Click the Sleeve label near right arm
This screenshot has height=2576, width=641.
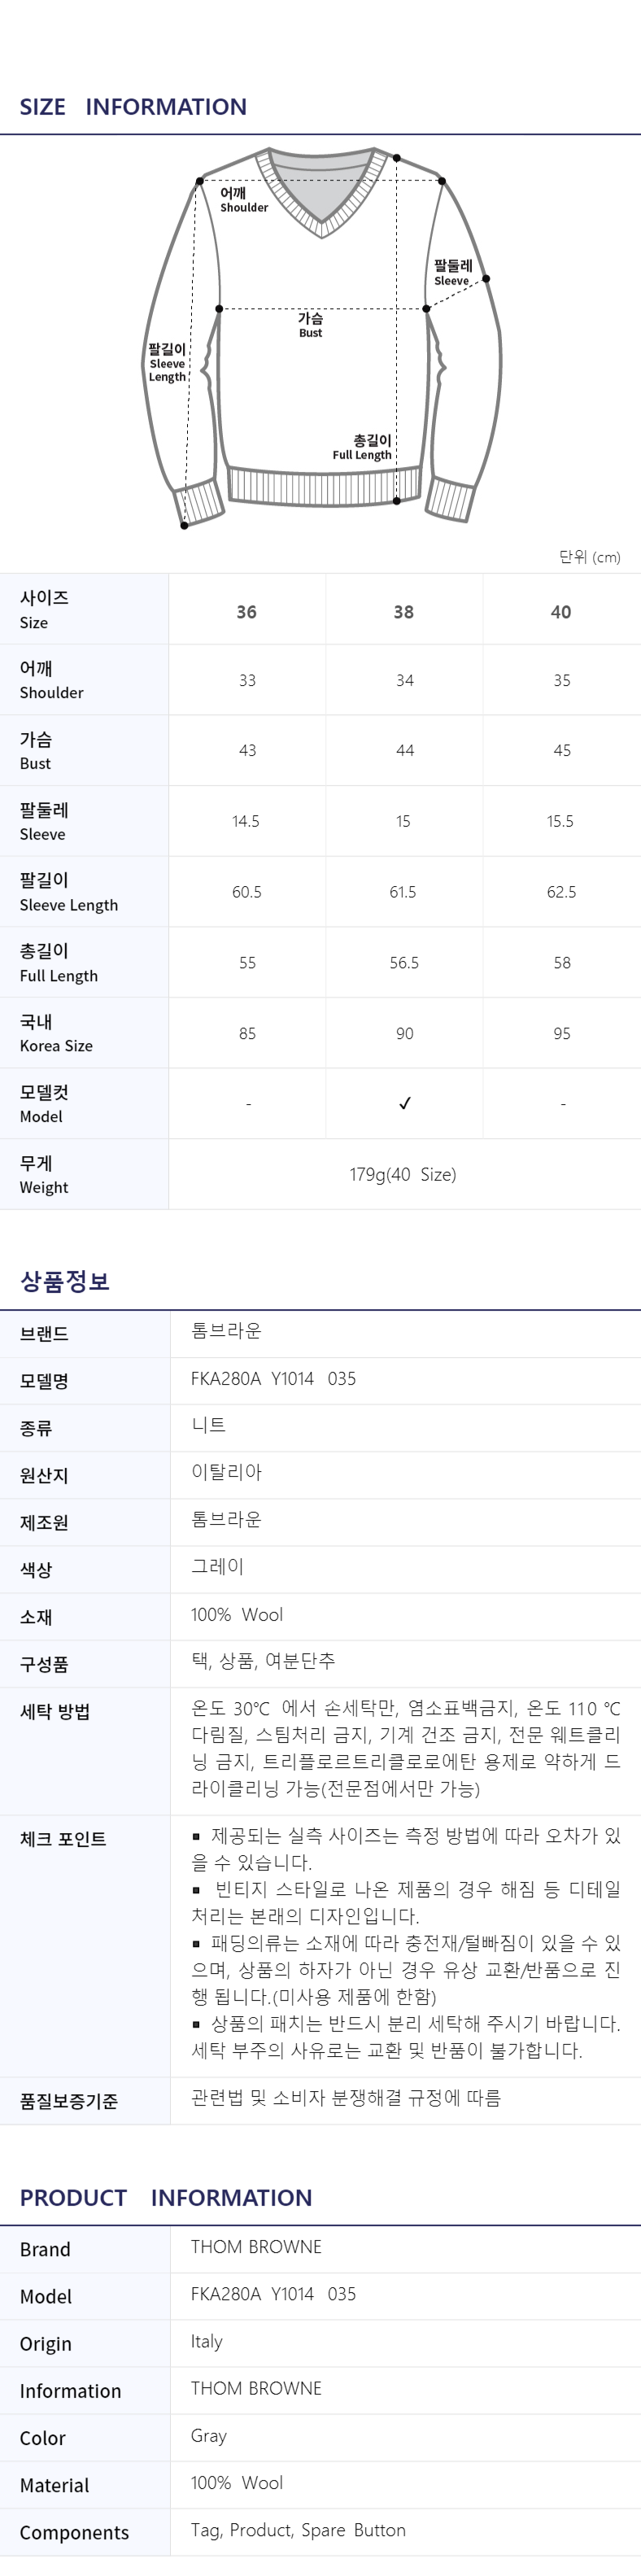[x=452, y=273]
